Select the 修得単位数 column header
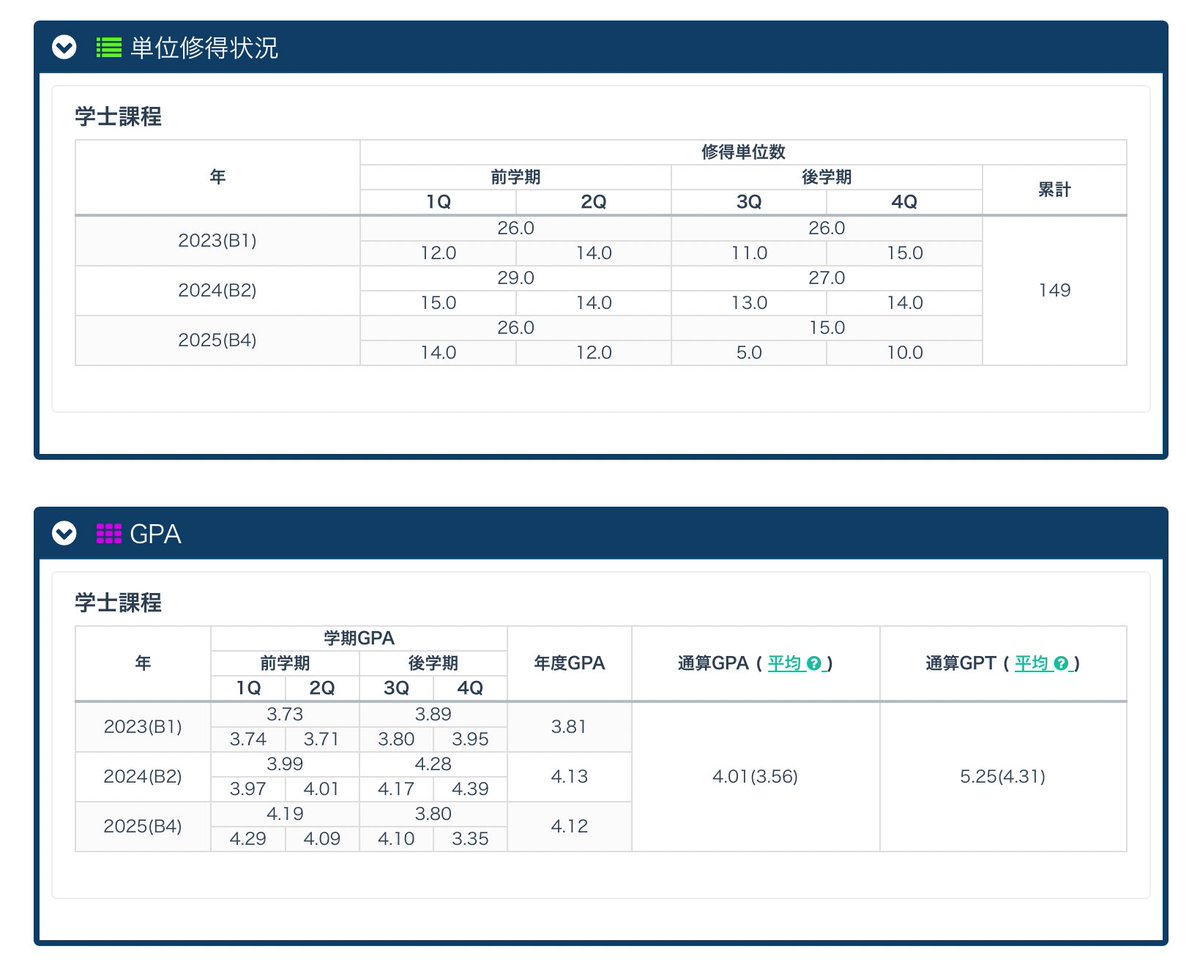This screenshot has height=965, width=1200. [743, 152]
